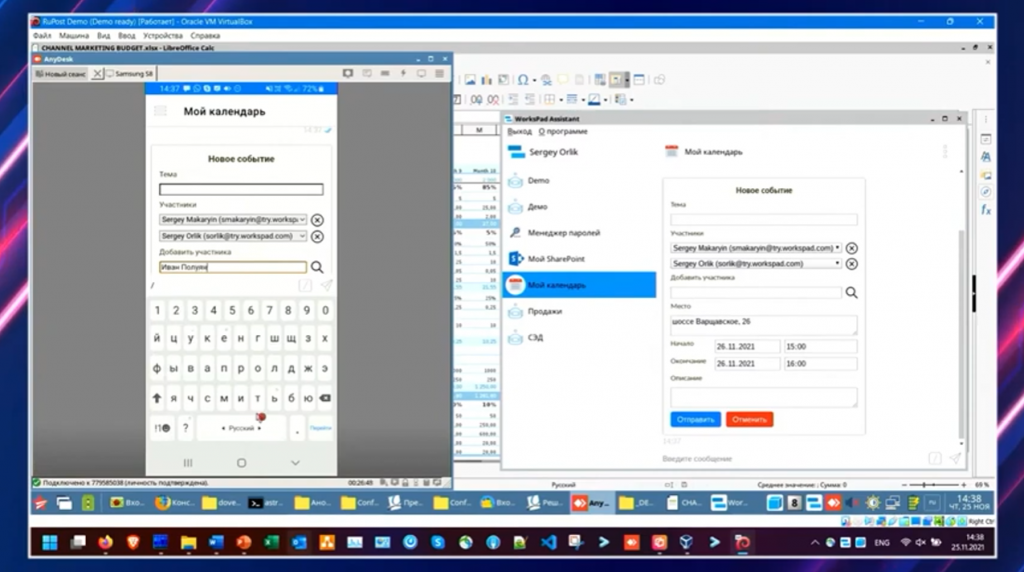Open Firefox icon on Windows host taskbar

[x=105, y=542]
